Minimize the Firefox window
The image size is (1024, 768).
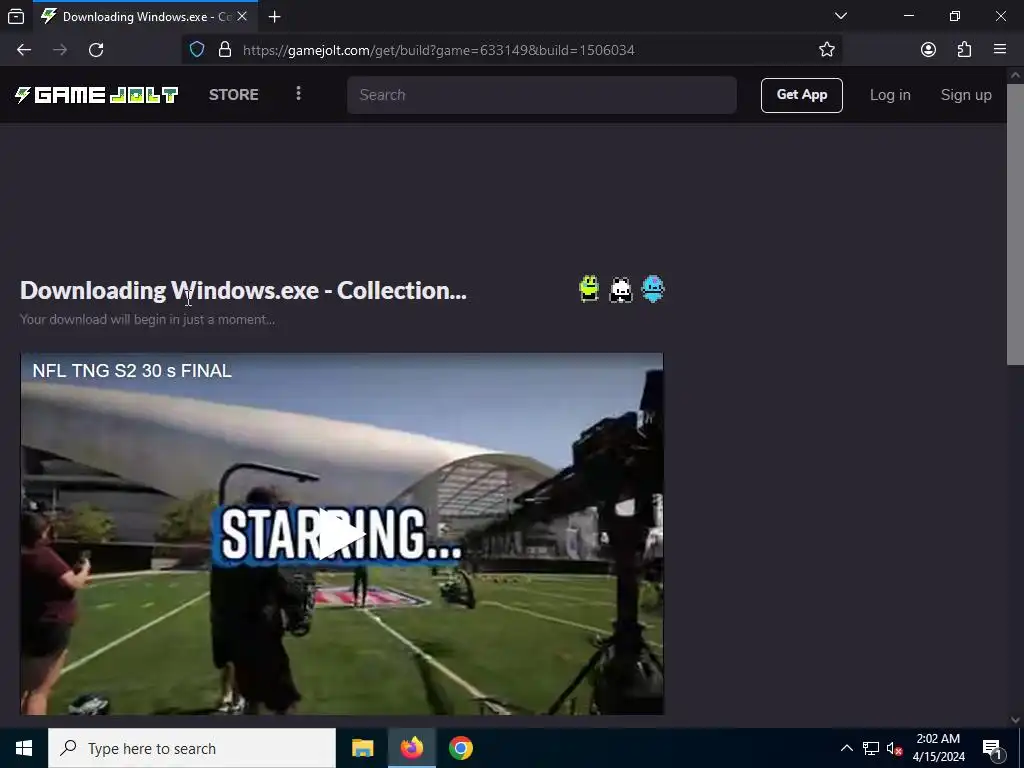click(909, 16)
